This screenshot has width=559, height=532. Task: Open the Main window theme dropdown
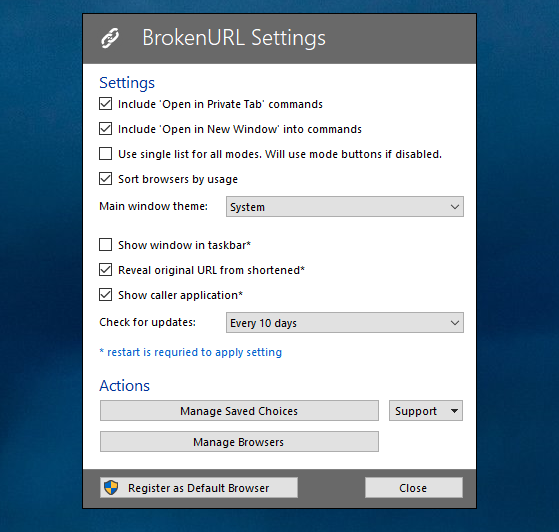345,206
